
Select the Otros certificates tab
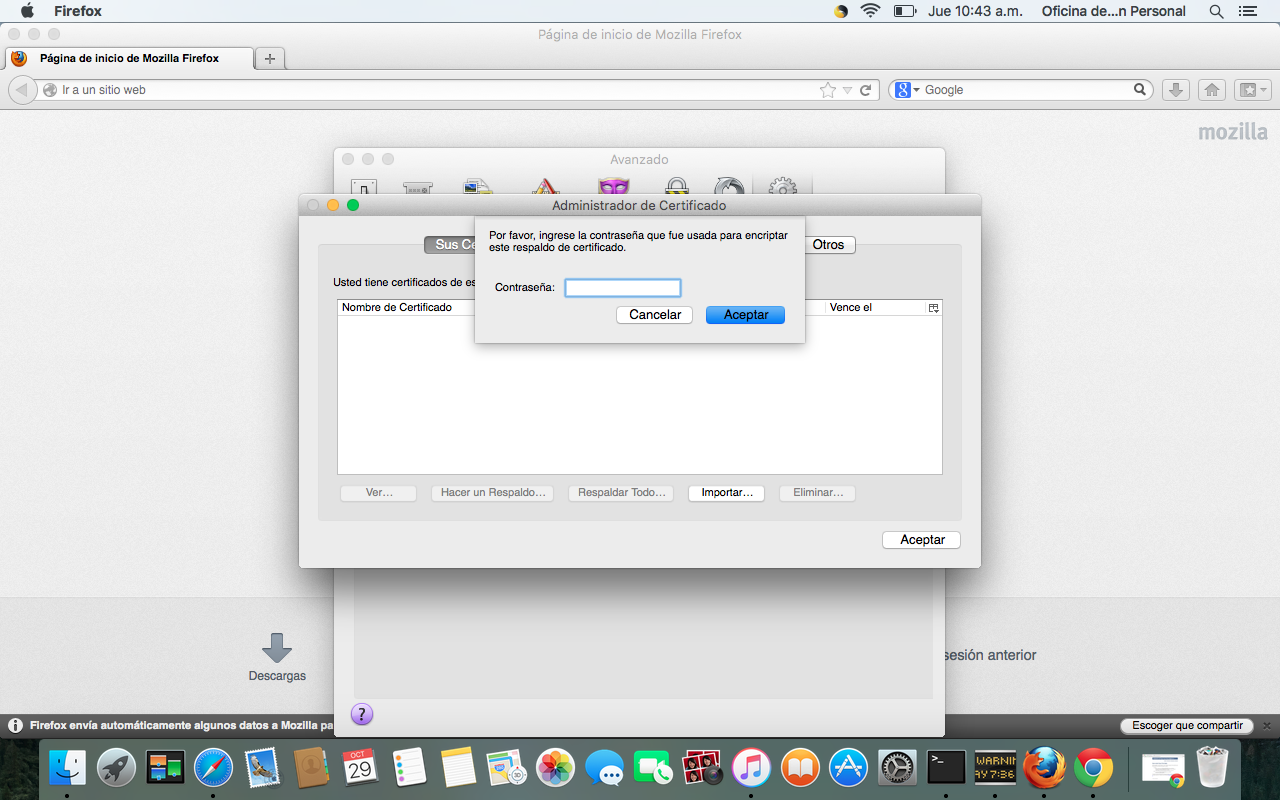click(828, 245)
